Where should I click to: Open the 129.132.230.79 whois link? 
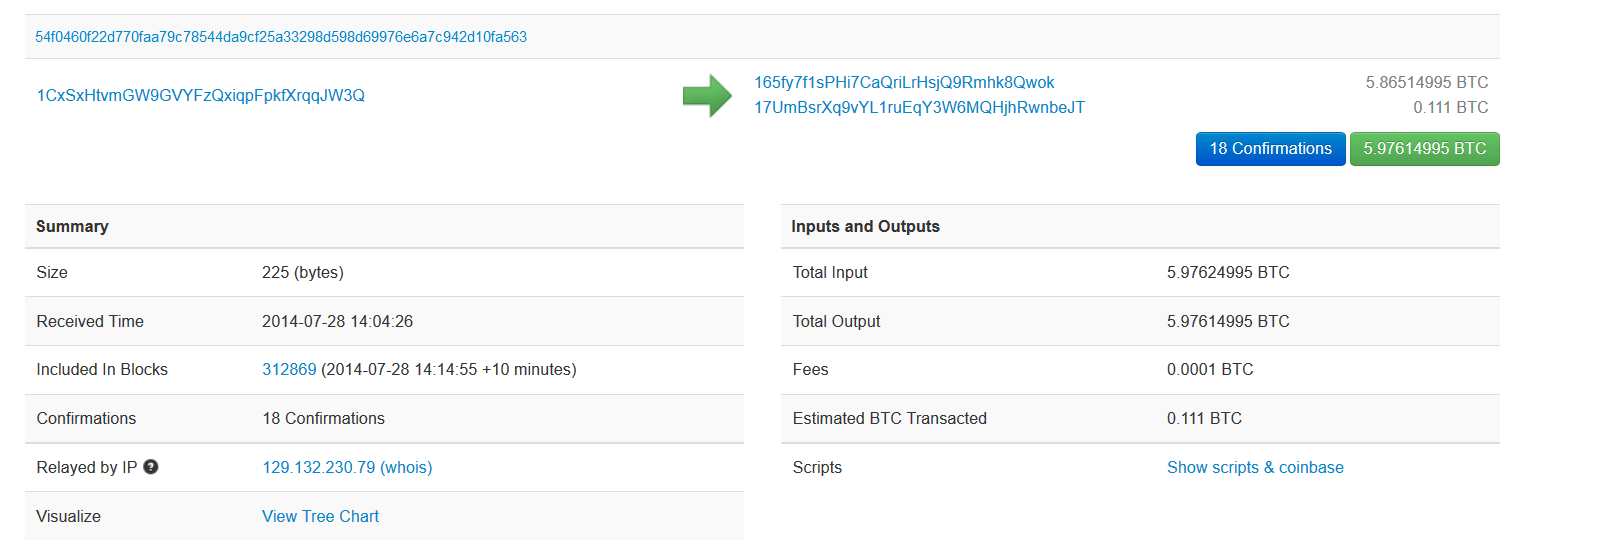347,468
